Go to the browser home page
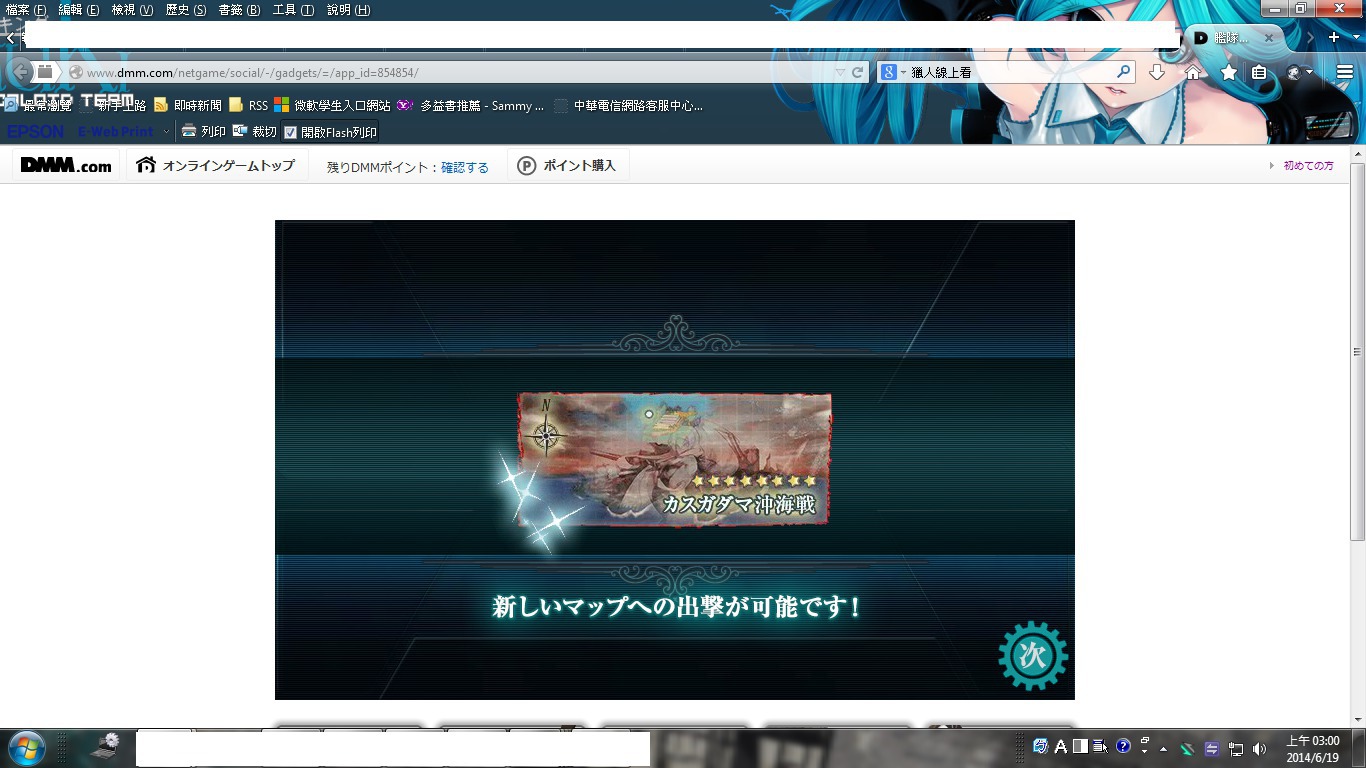The image size is (1366, 768). click(x=1193, y=72)
